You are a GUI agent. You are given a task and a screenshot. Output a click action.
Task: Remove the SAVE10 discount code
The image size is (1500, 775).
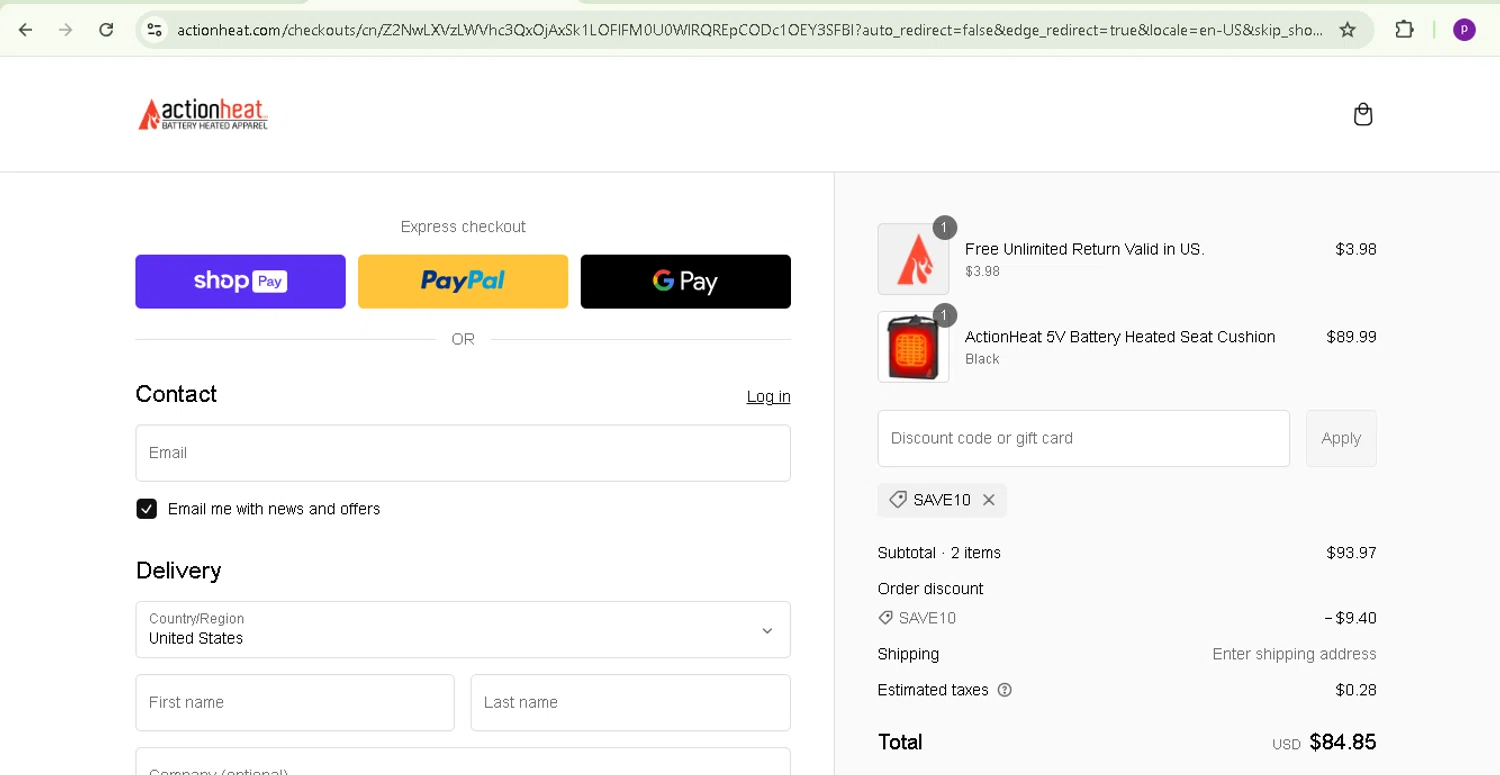coord(989,500)
